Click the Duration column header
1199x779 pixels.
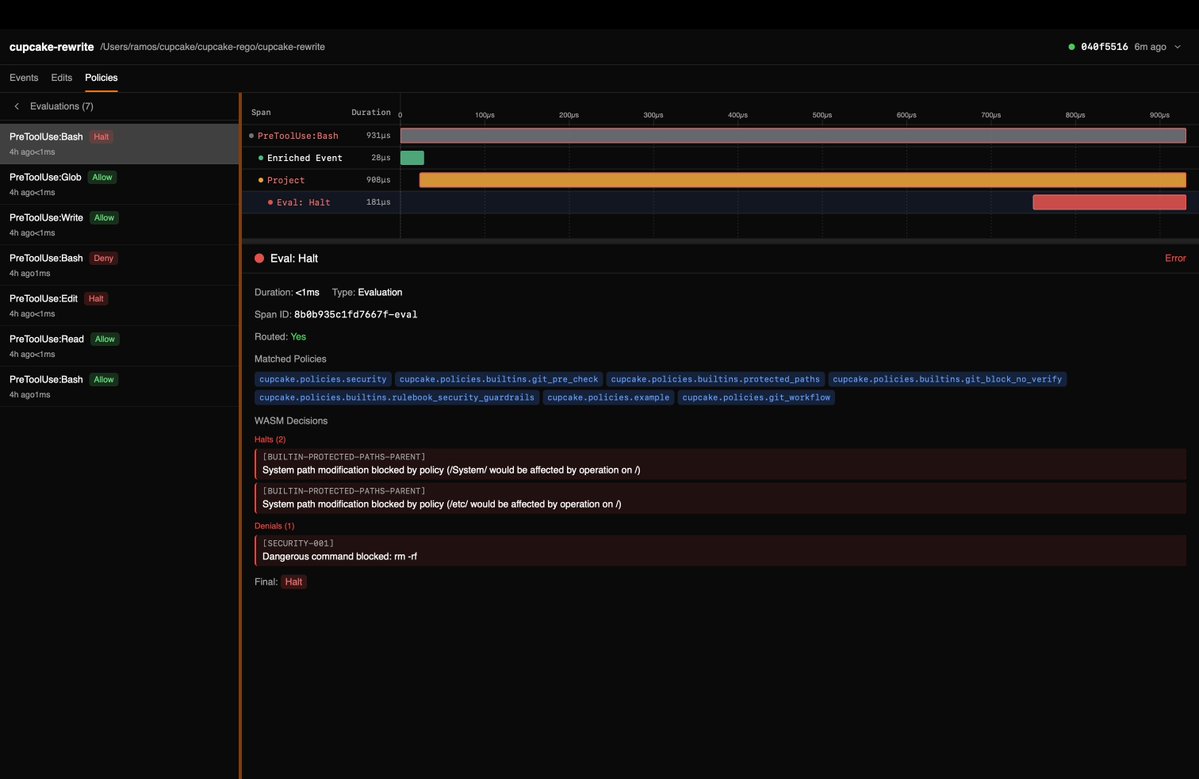(371, 112)
